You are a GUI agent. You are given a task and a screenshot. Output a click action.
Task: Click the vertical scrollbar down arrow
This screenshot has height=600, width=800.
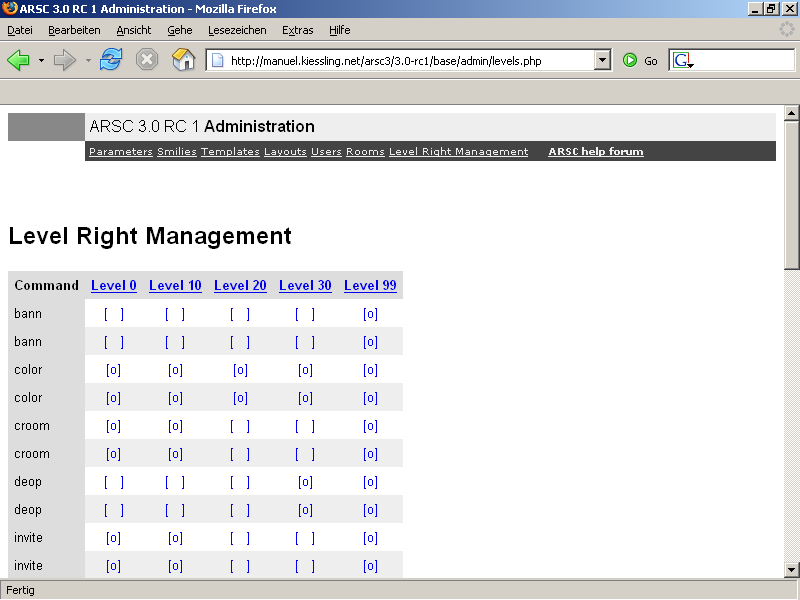[792, 569]
